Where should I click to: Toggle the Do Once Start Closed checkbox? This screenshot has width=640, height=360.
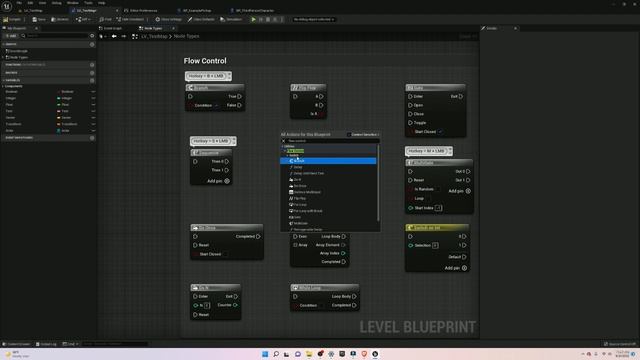225,254
